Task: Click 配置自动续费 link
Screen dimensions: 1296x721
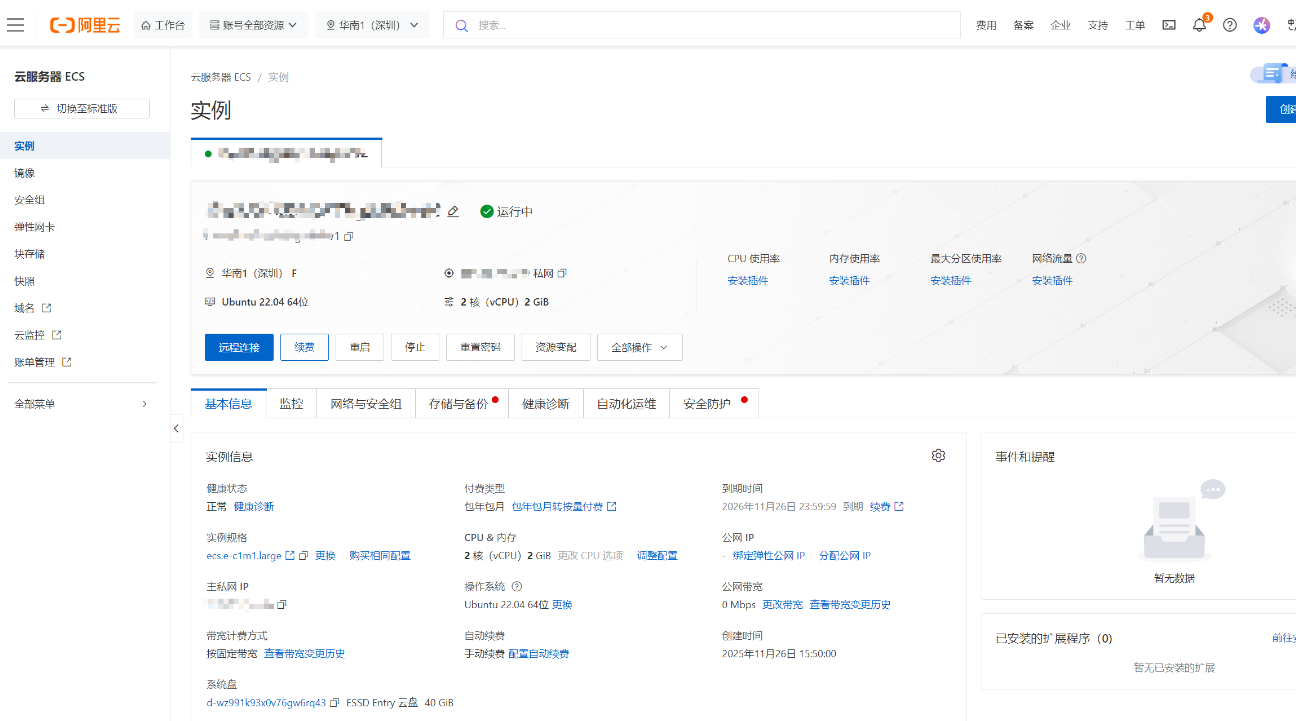Action: pyautogui.click(x=539, y=654)
